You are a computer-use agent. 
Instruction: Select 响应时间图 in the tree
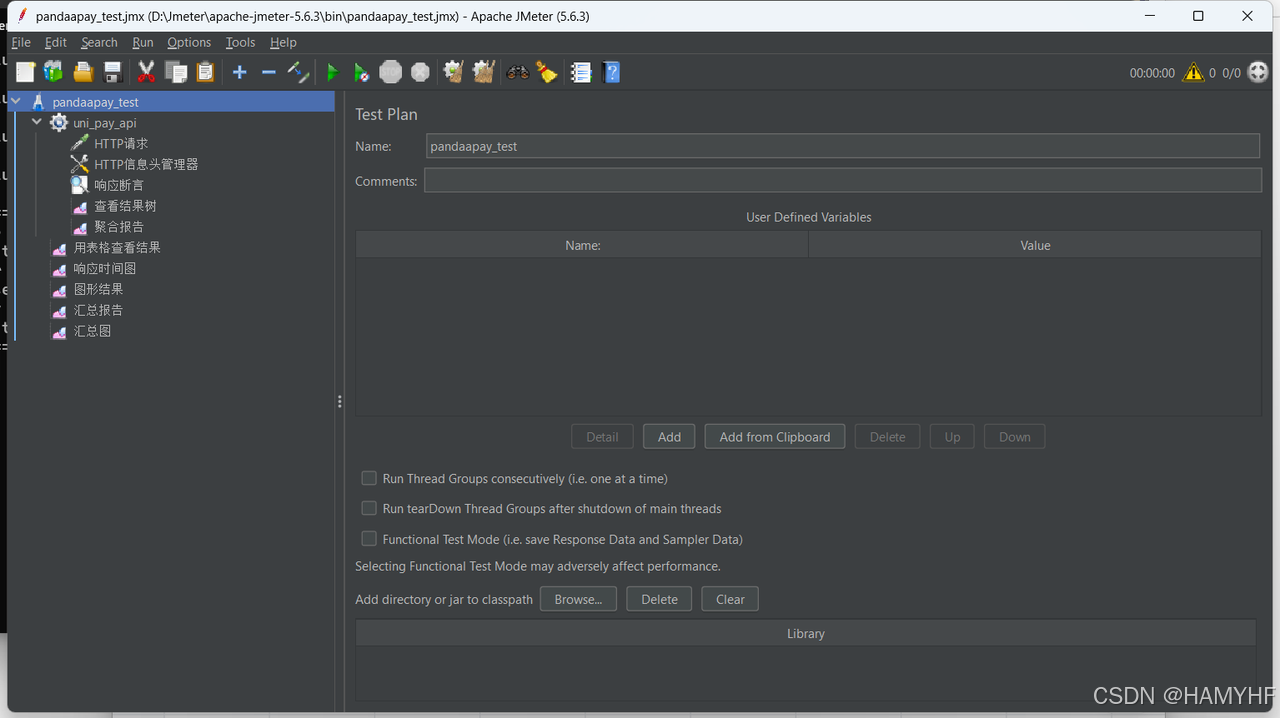pos(104,268)
